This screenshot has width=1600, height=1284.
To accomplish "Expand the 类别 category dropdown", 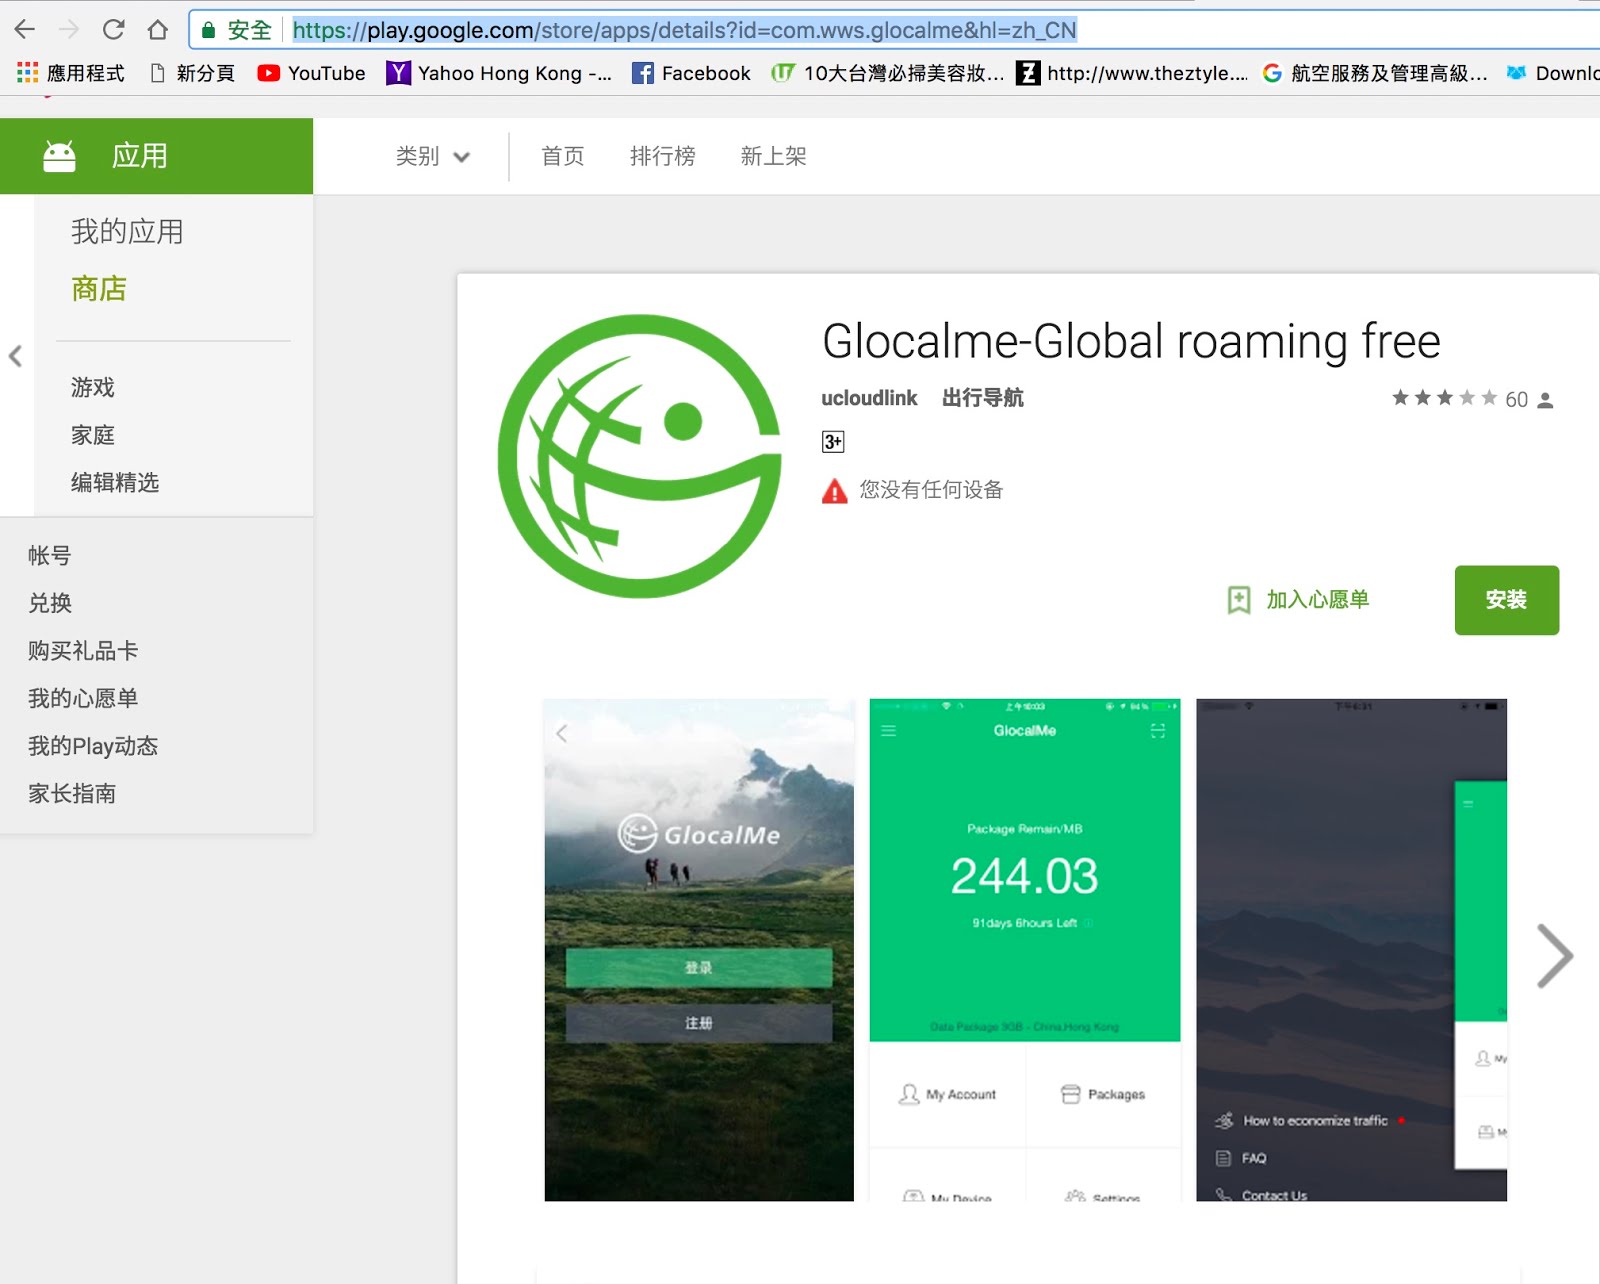I will coord(432,156).
